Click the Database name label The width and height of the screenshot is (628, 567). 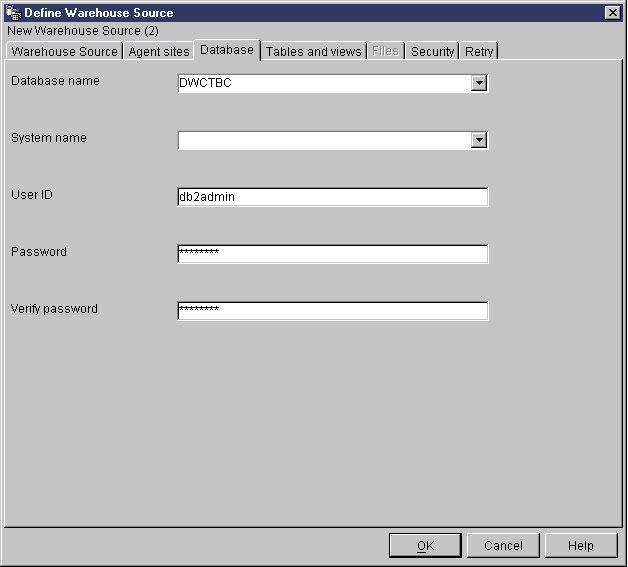click(55, 81)
